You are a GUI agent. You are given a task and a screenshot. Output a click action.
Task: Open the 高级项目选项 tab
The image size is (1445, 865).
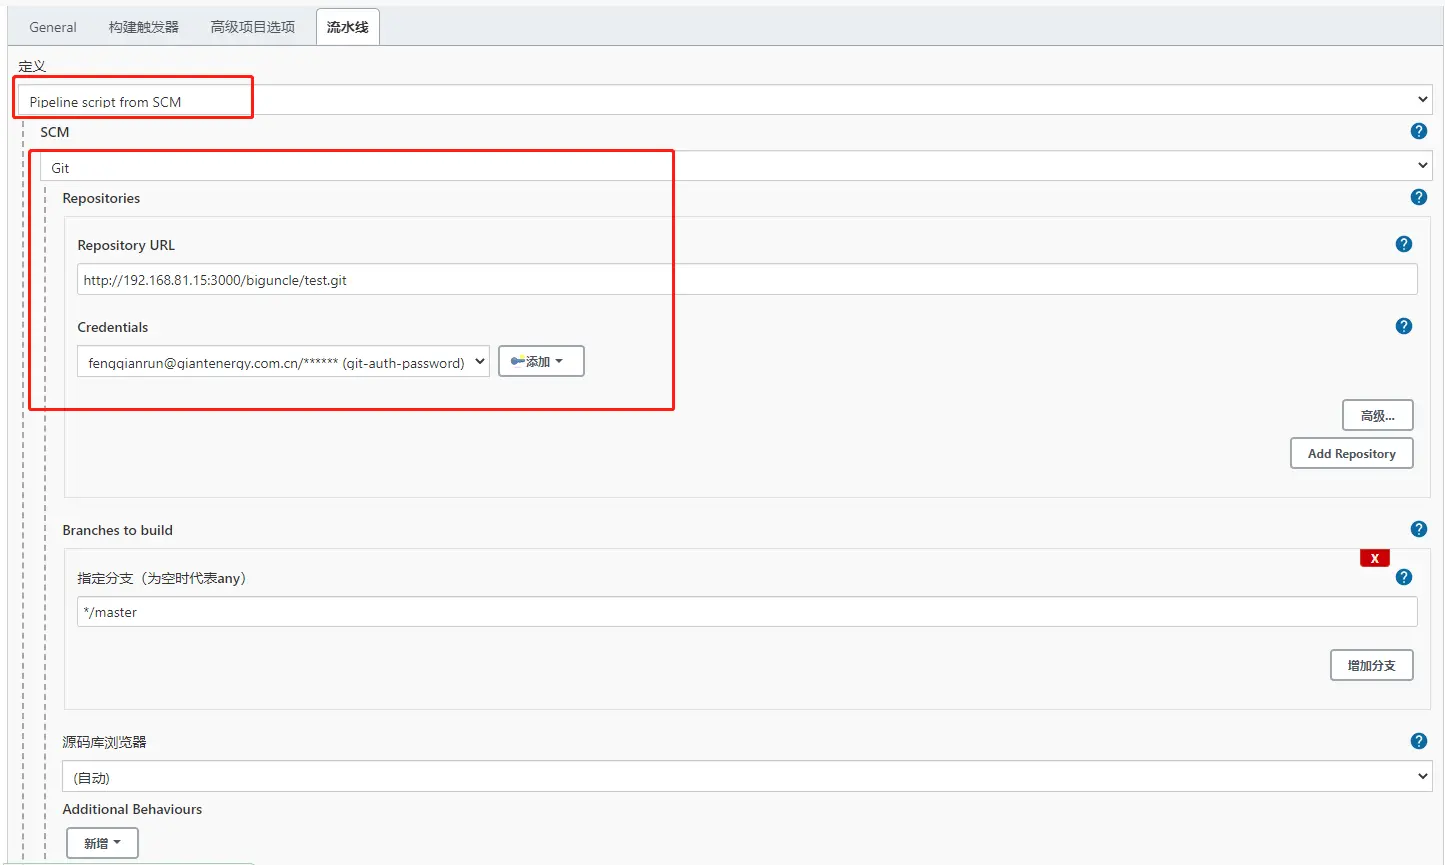[x=252, y=27]
